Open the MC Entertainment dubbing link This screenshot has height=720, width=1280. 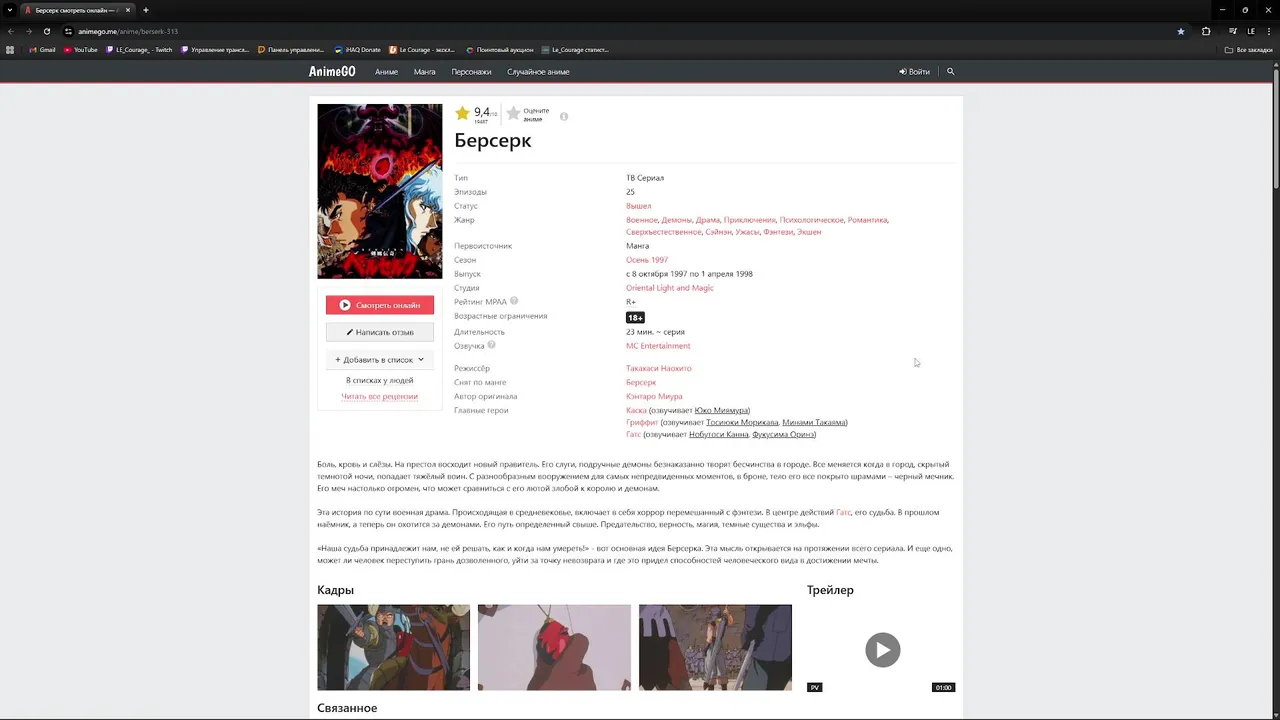tap(658, 346)
